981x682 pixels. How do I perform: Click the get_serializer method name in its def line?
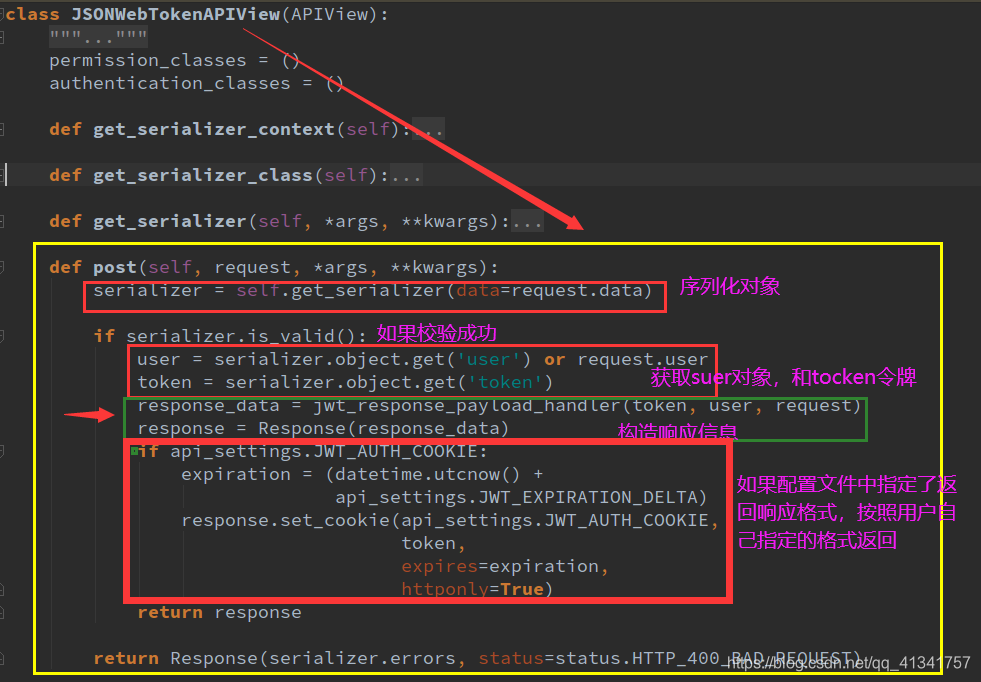[x=170, y=221]
